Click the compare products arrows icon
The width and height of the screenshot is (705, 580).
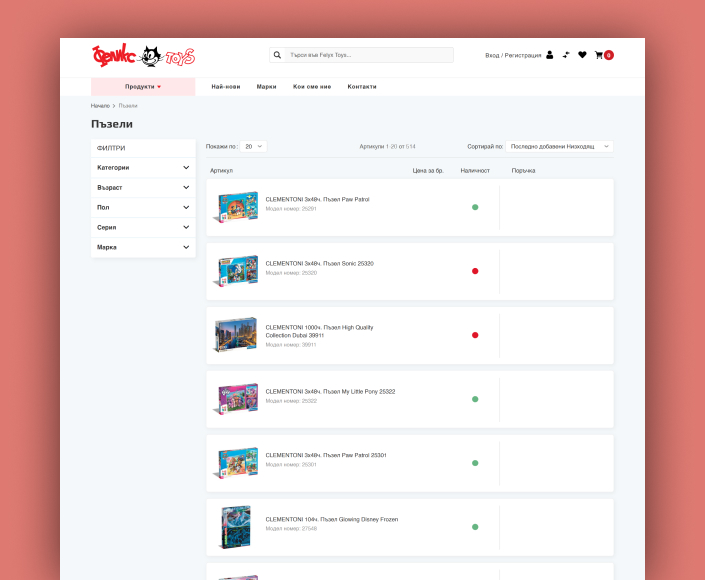pyautogui.click(x=566, y=55)
